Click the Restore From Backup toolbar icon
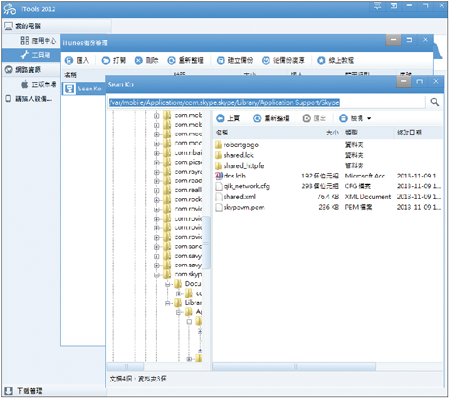450x399 pixels. click(266, 60)
